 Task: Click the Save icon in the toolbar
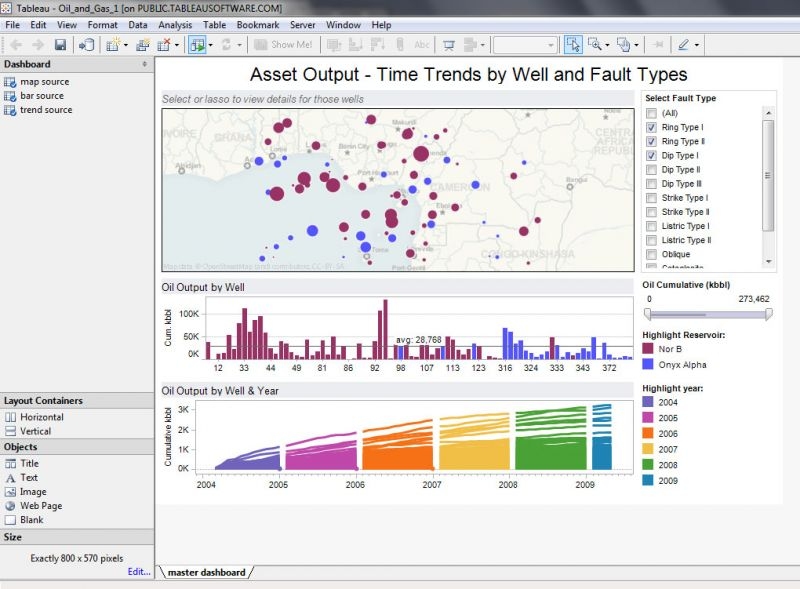click(x=60, y=45)
